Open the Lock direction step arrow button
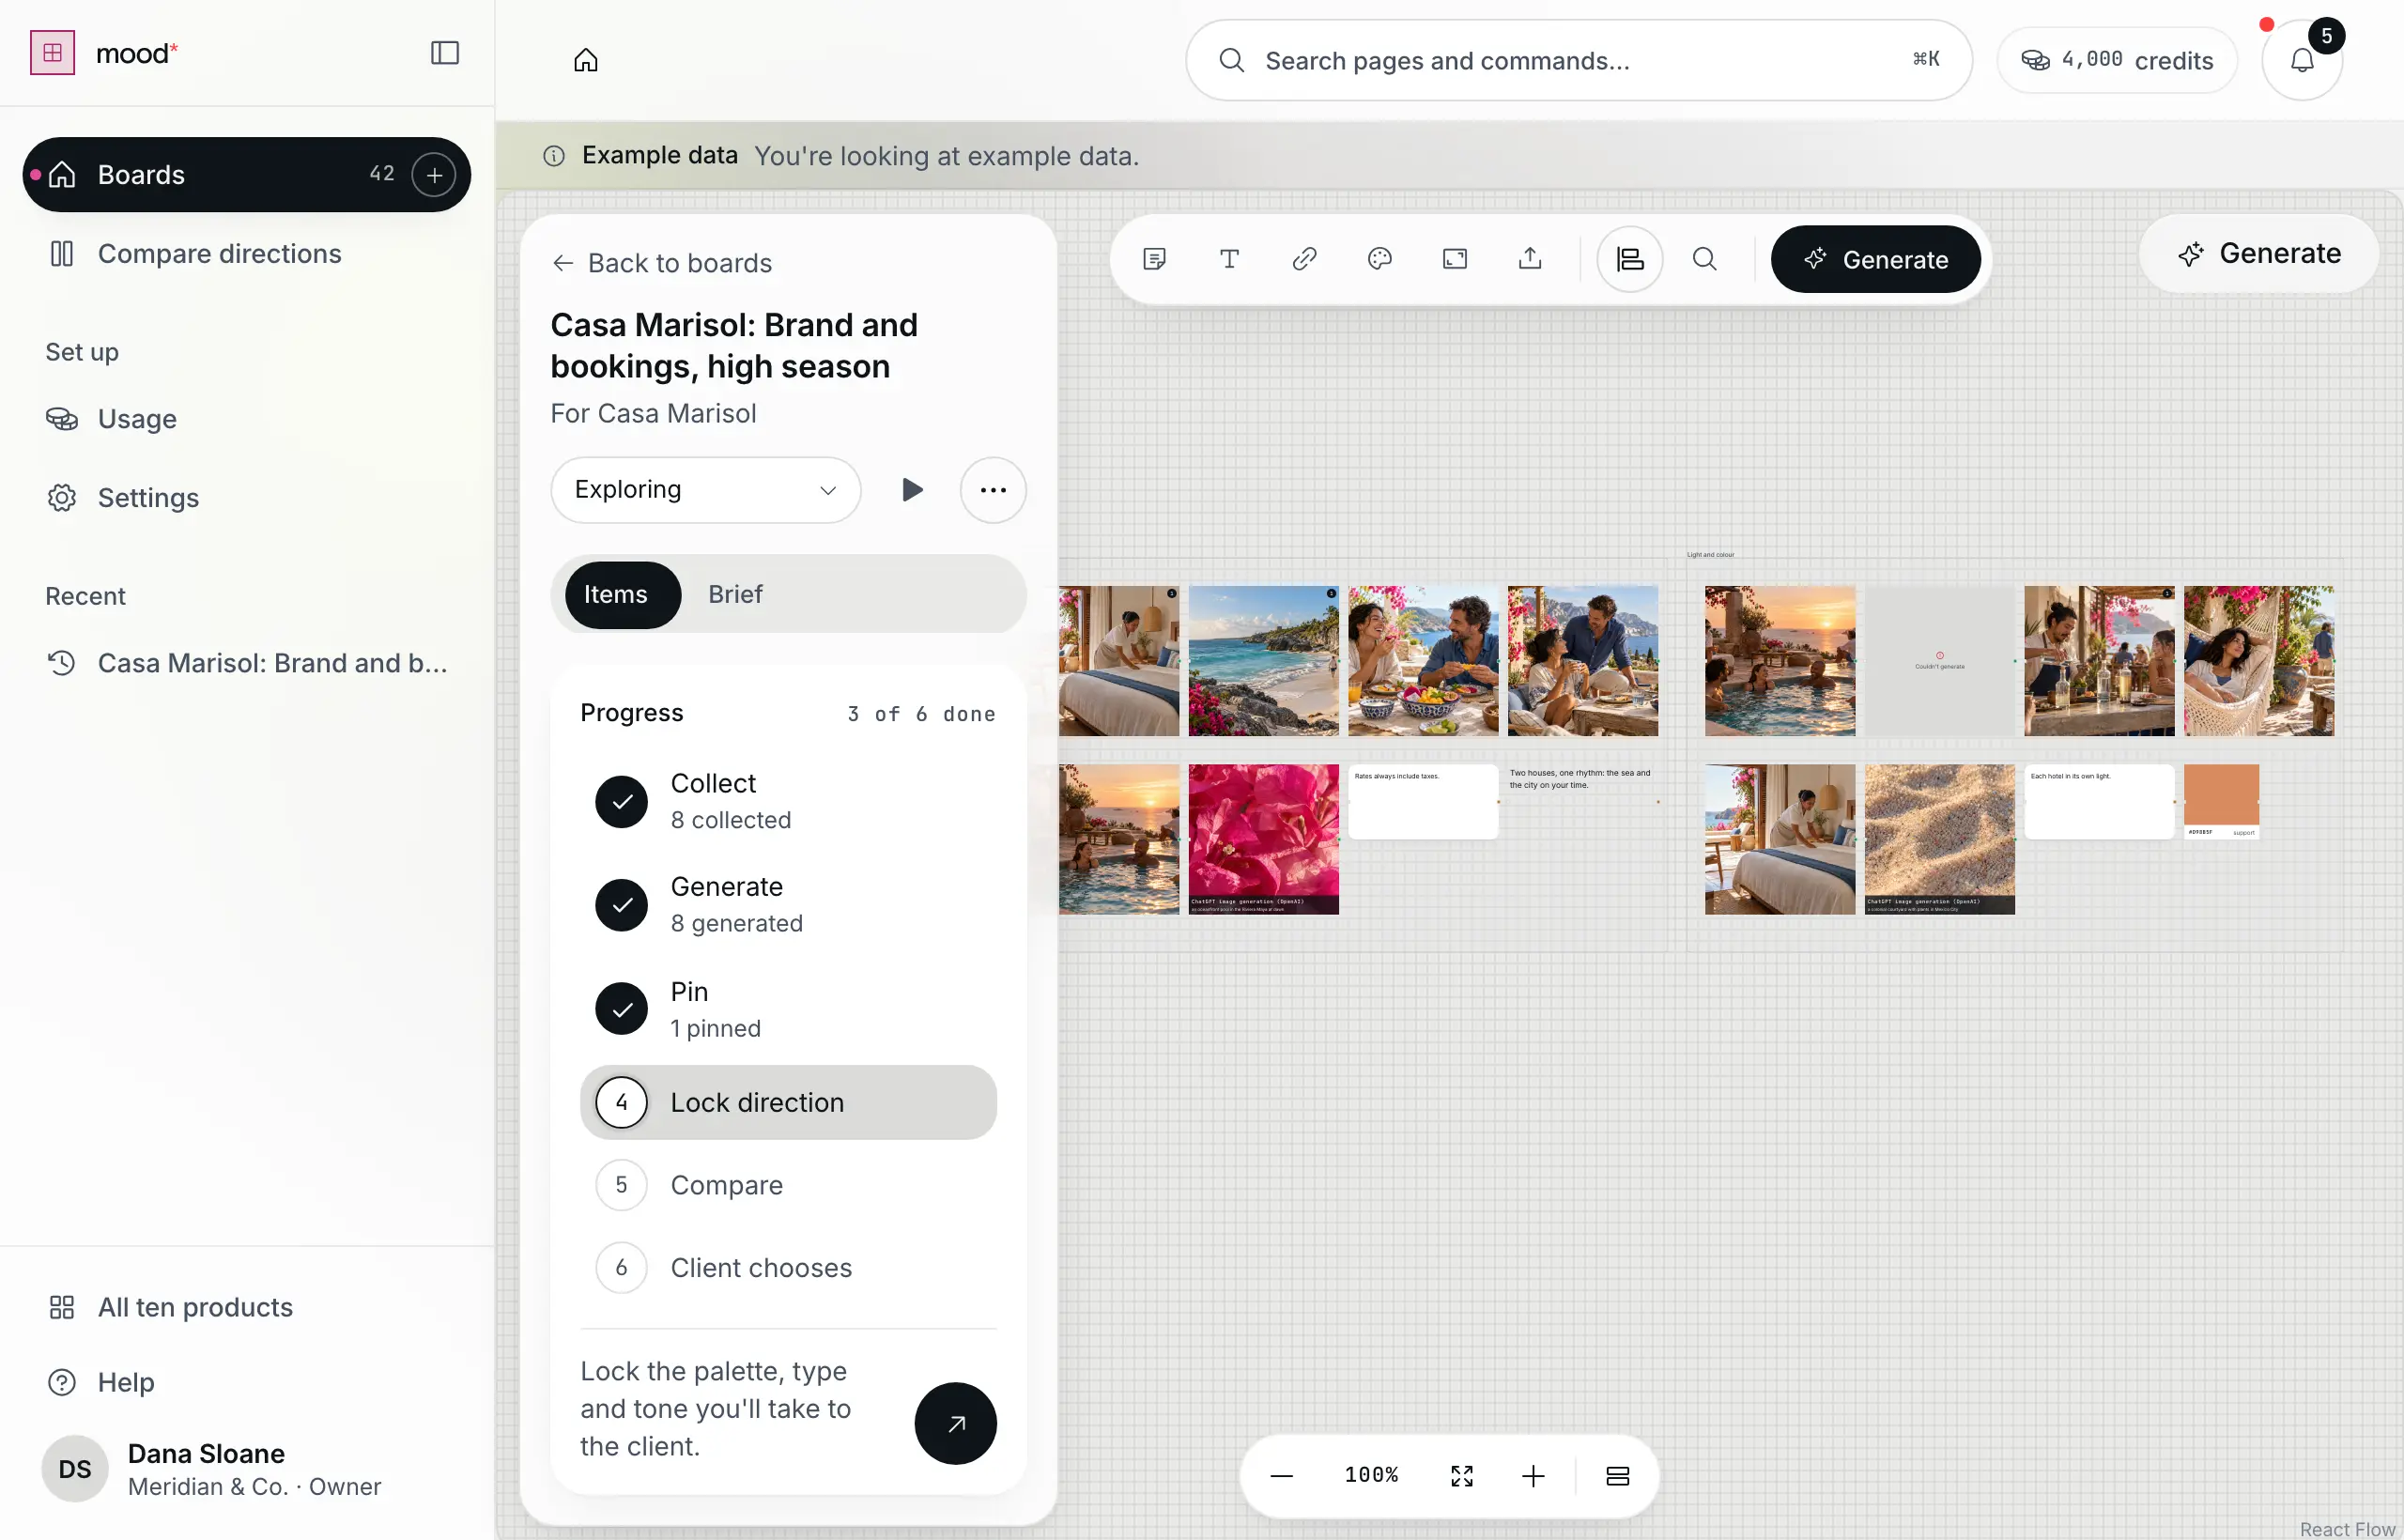The width and height of the screenshot is (2404, 1540). pos(955,1423)
